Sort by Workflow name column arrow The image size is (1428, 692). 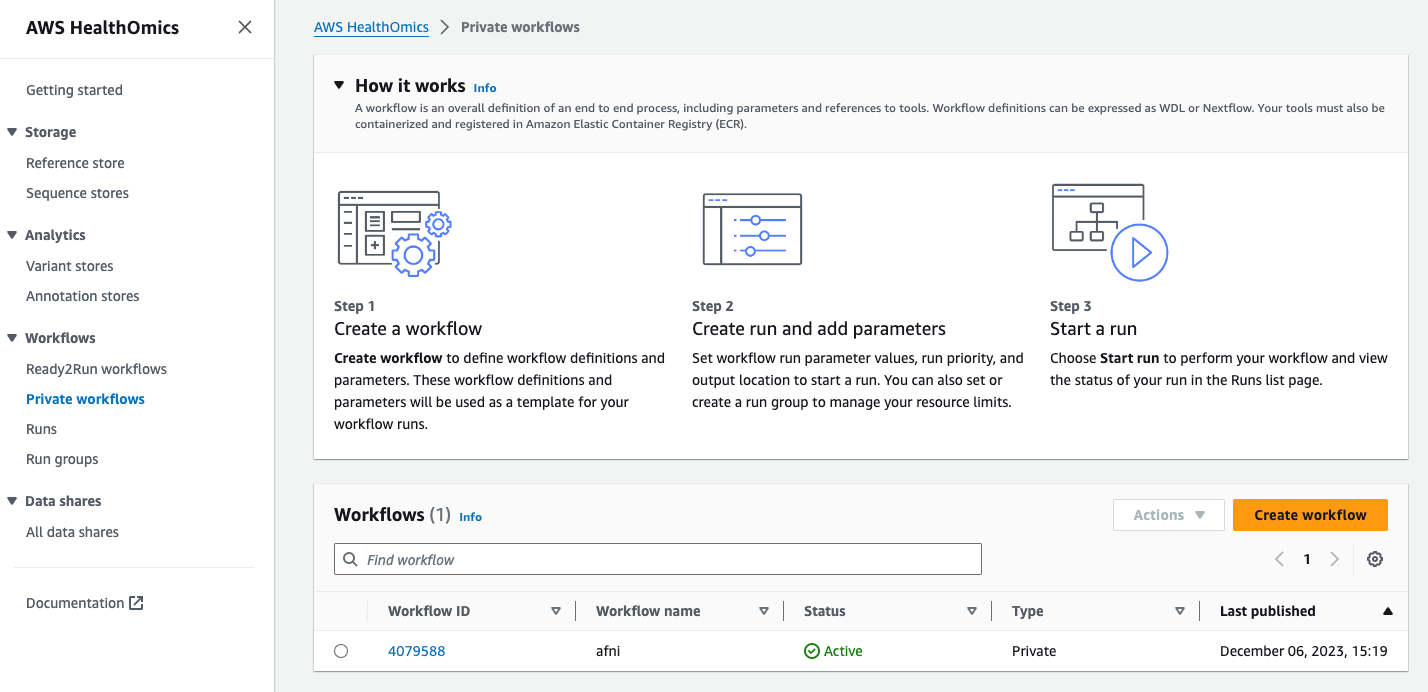(x=764, y=611)
